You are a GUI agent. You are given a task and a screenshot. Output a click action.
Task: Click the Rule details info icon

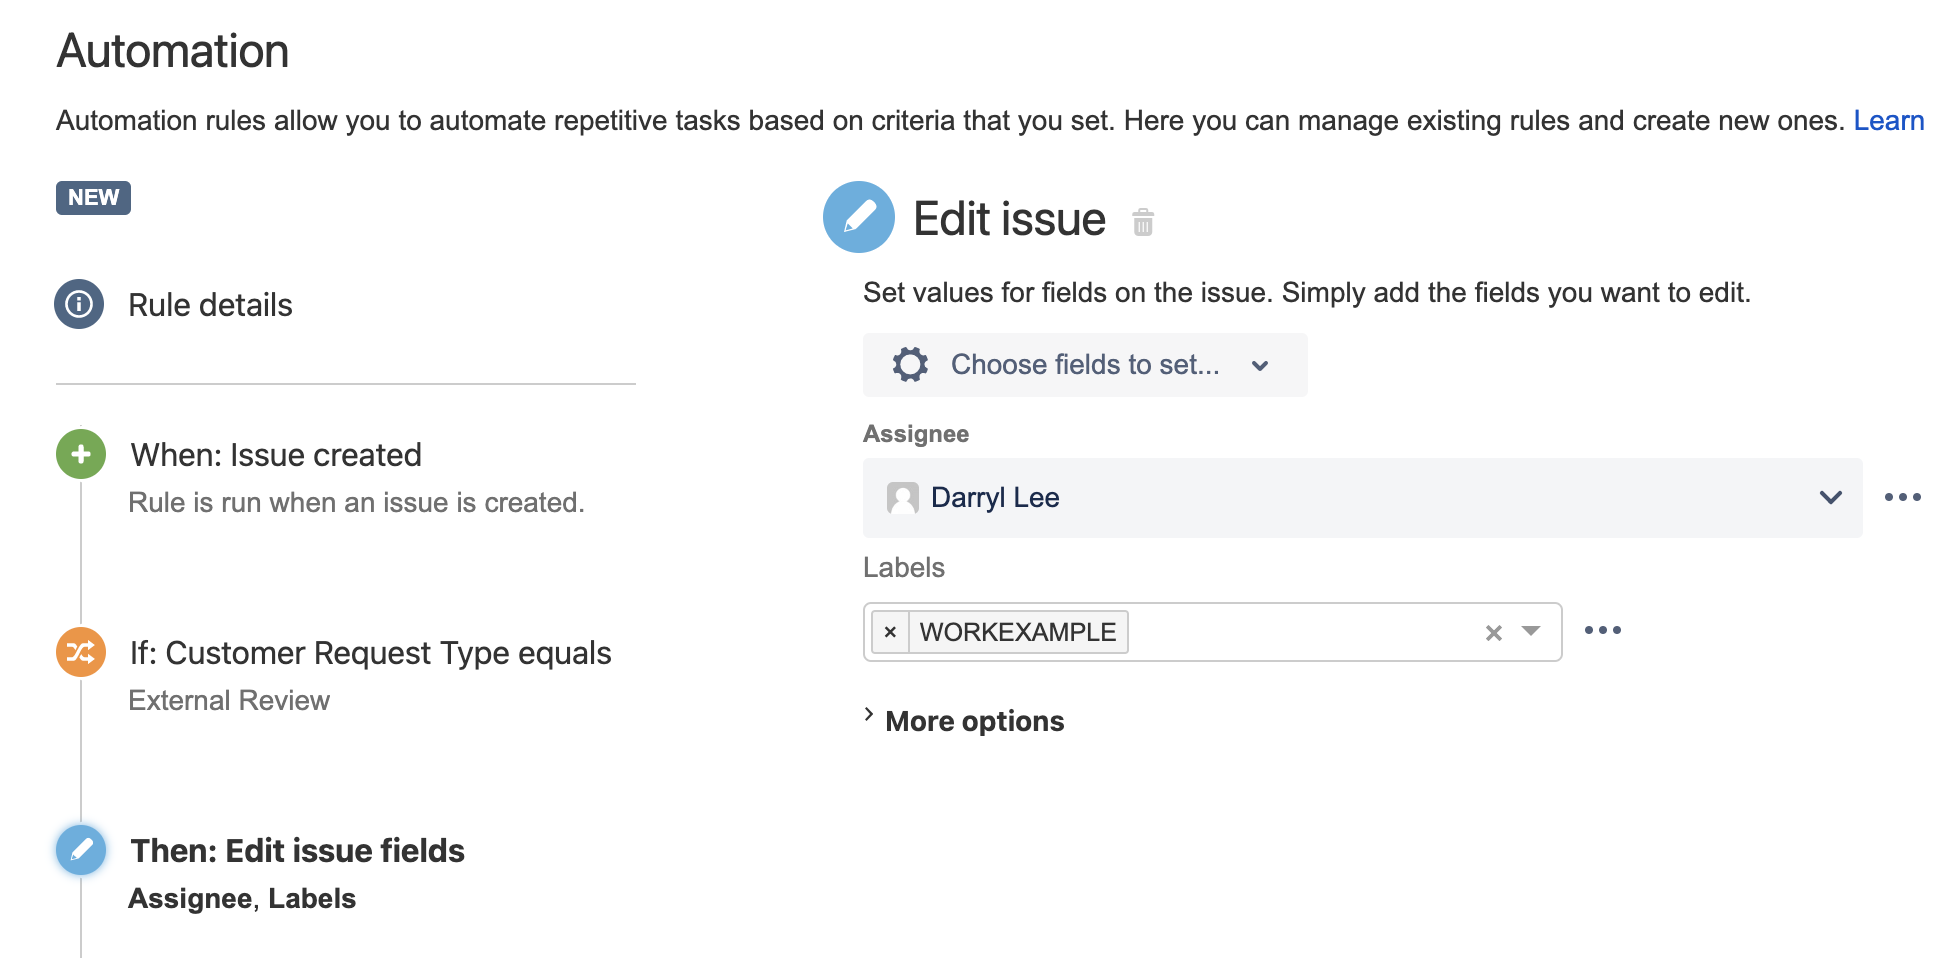(79, 304)
